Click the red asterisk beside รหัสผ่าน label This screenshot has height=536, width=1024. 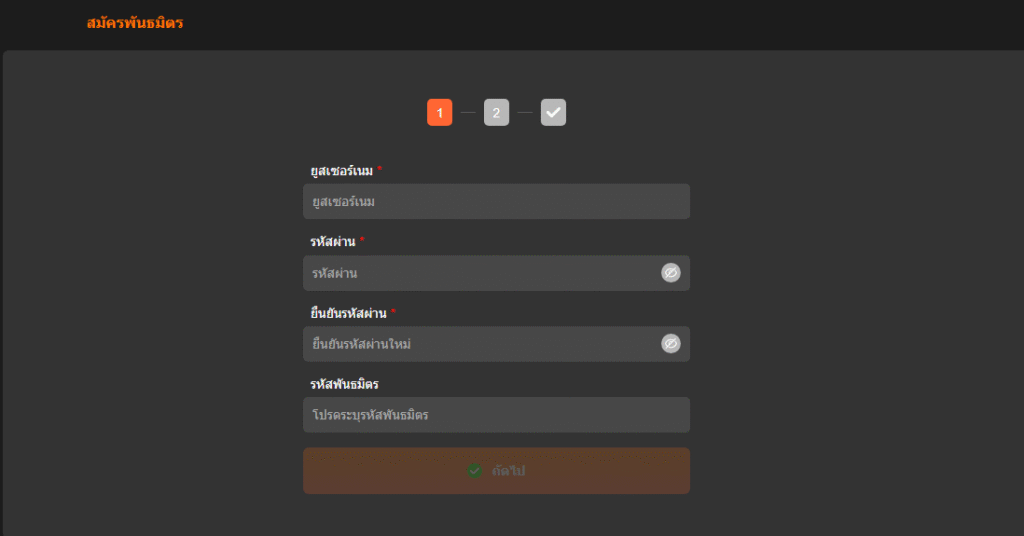(362, 241)
